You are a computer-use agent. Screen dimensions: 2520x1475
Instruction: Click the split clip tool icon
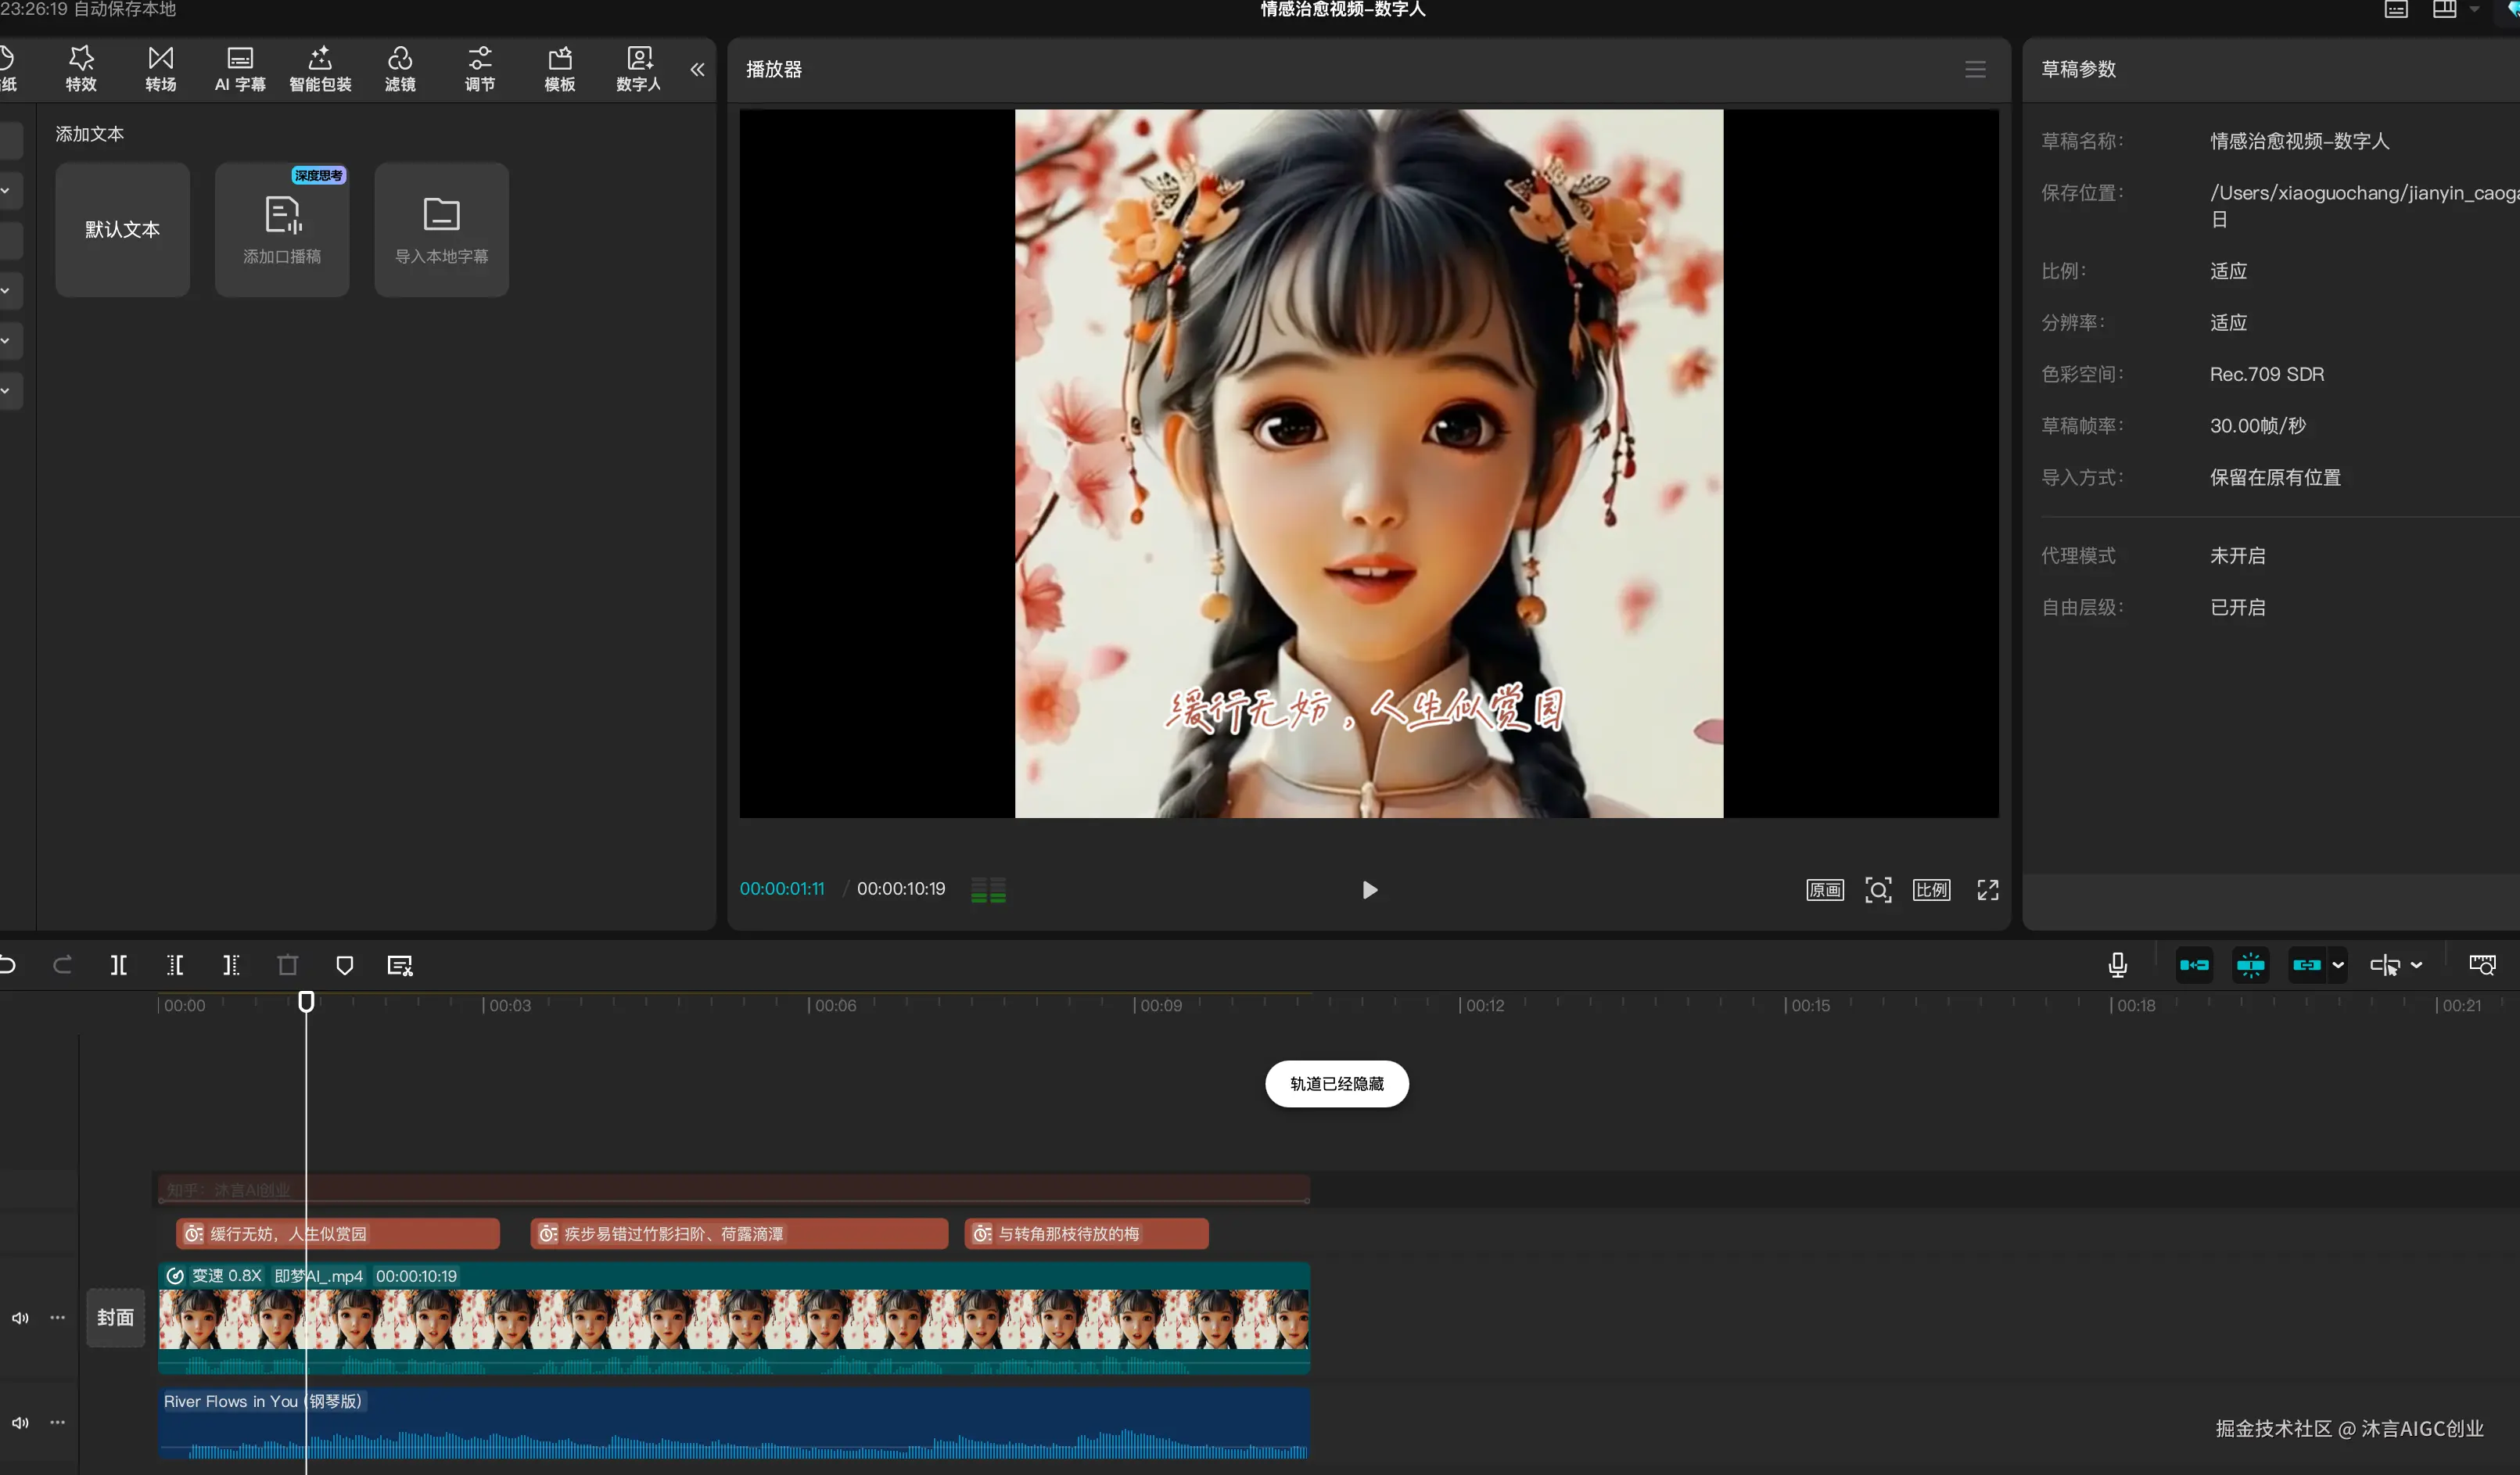point(118,965)
